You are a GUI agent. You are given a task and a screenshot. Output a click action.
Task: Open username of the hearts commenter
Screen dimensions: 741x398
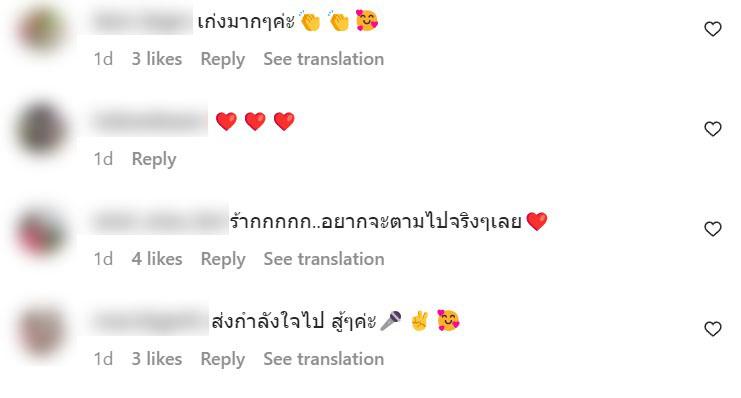click(x=149, y=122)
